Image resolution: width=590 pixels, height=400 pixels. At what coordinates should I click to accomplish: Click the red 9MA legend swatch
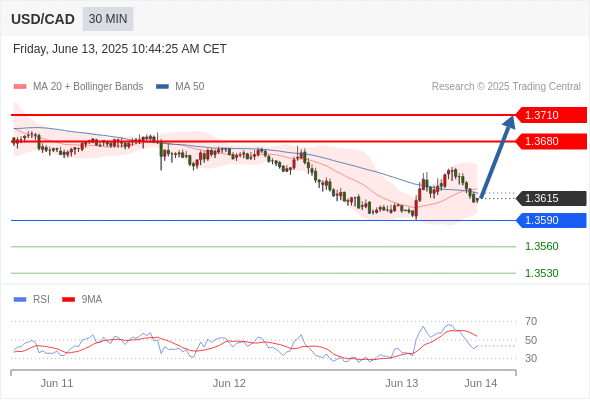[68, 300]
